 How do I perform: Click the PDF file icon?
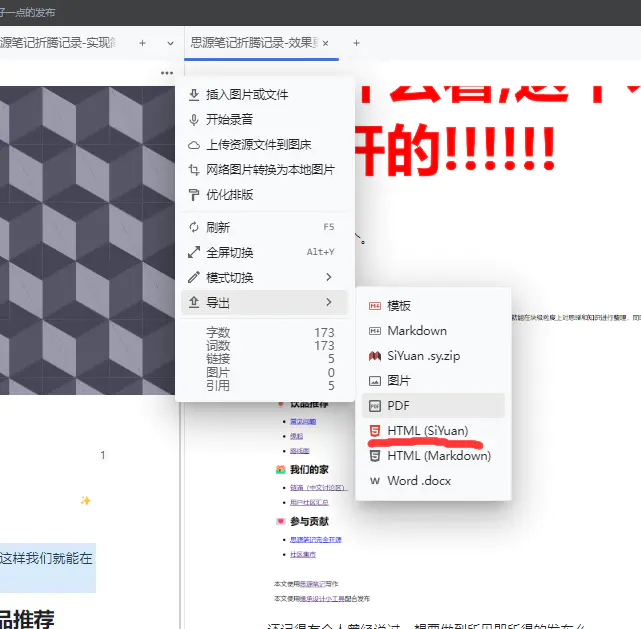coord(375,406)
